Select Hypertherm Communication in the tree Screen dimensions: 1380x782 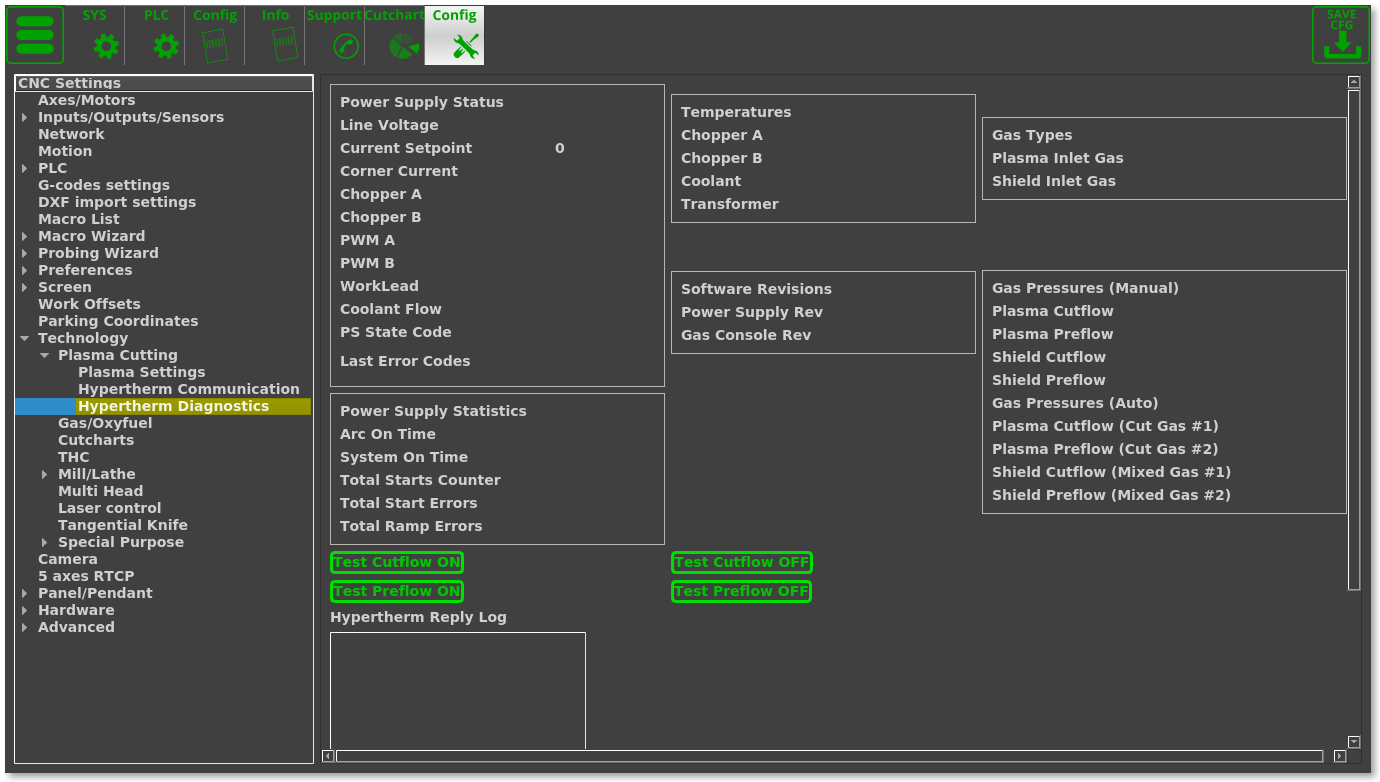pyautogui.click(x=188, y=389)
